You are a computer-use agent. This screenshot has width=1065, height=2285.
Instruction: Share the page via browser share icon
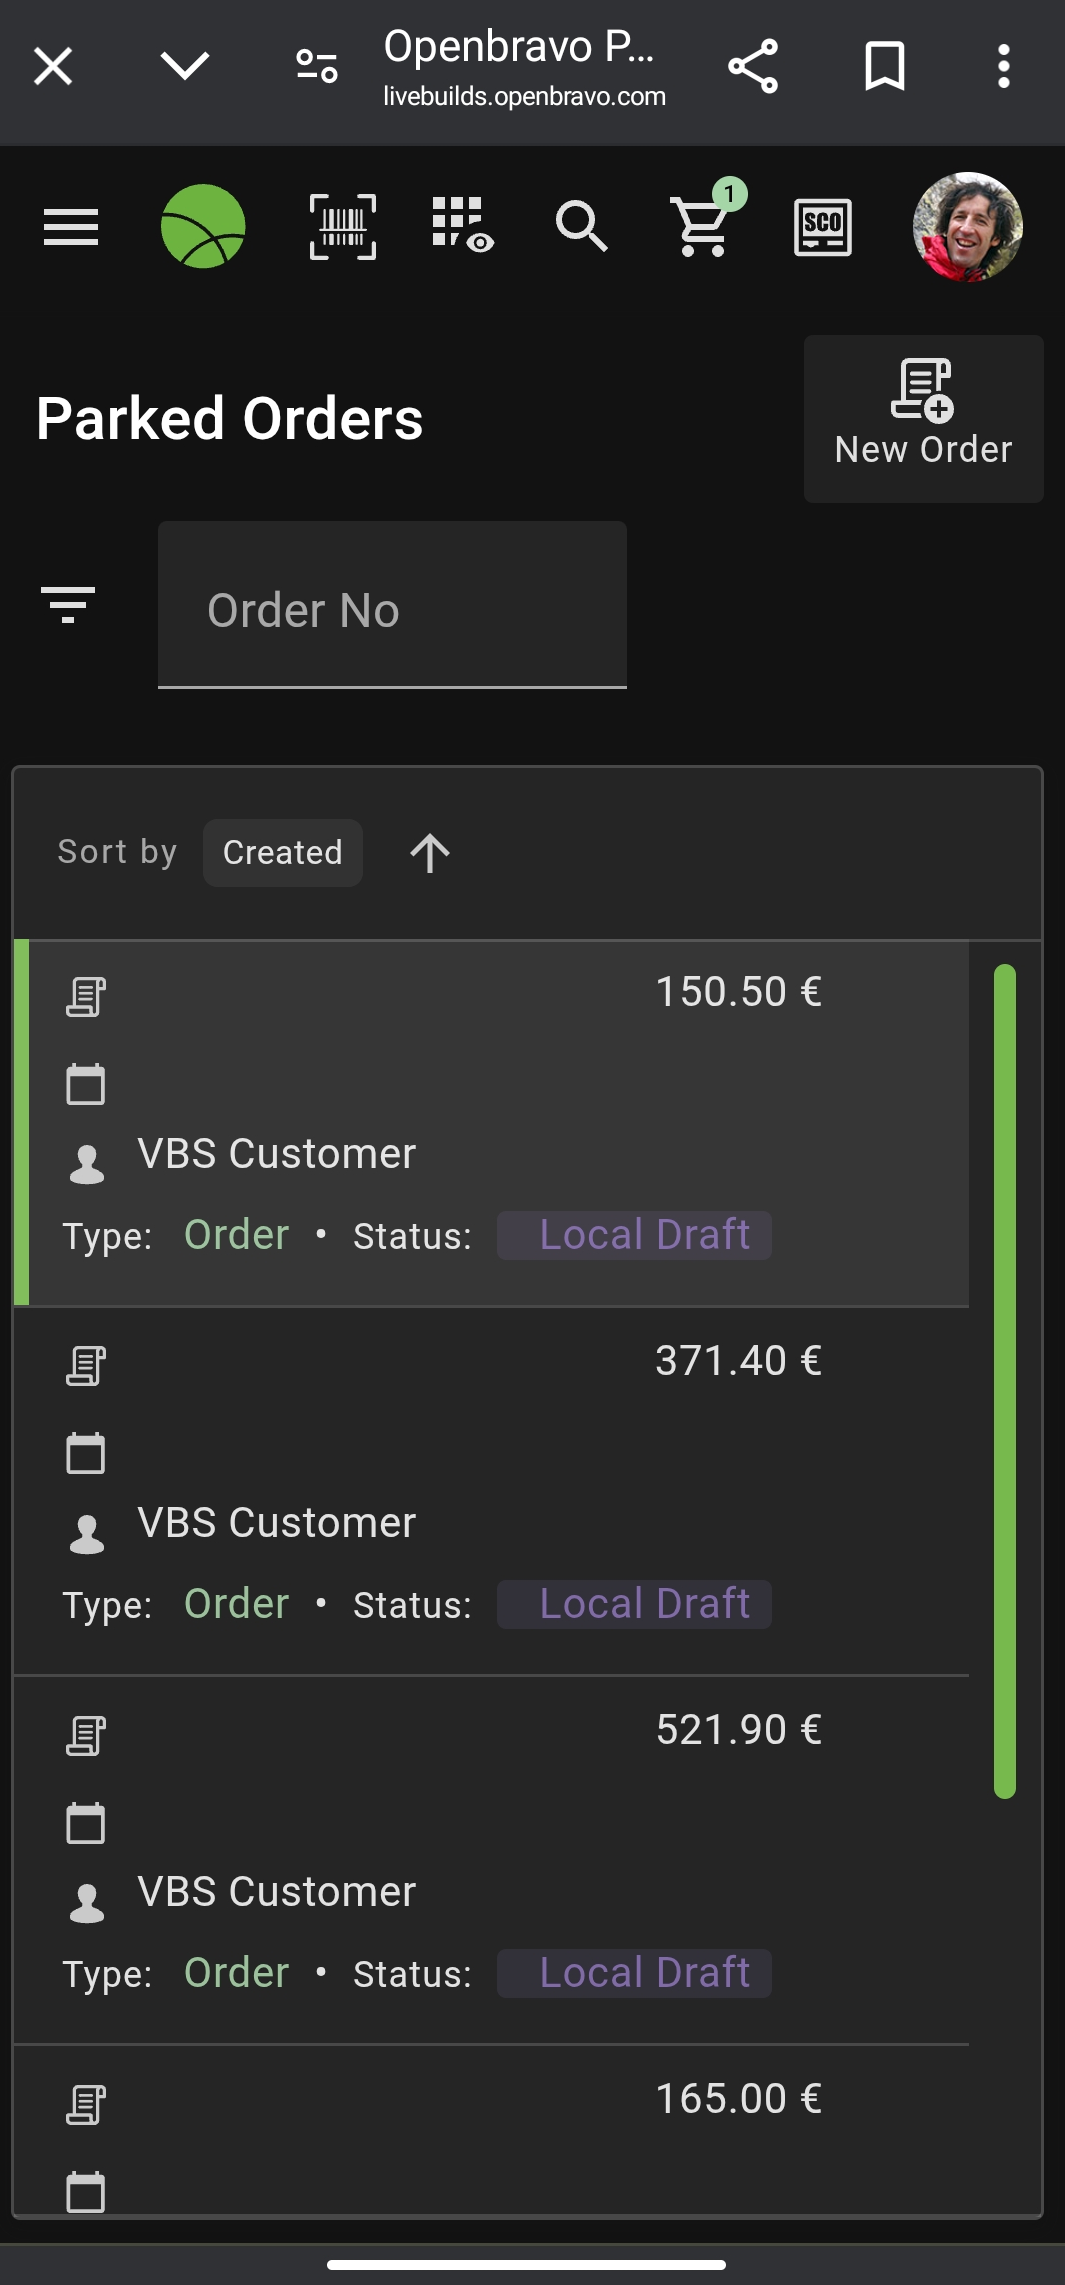(x=753, y=67)
